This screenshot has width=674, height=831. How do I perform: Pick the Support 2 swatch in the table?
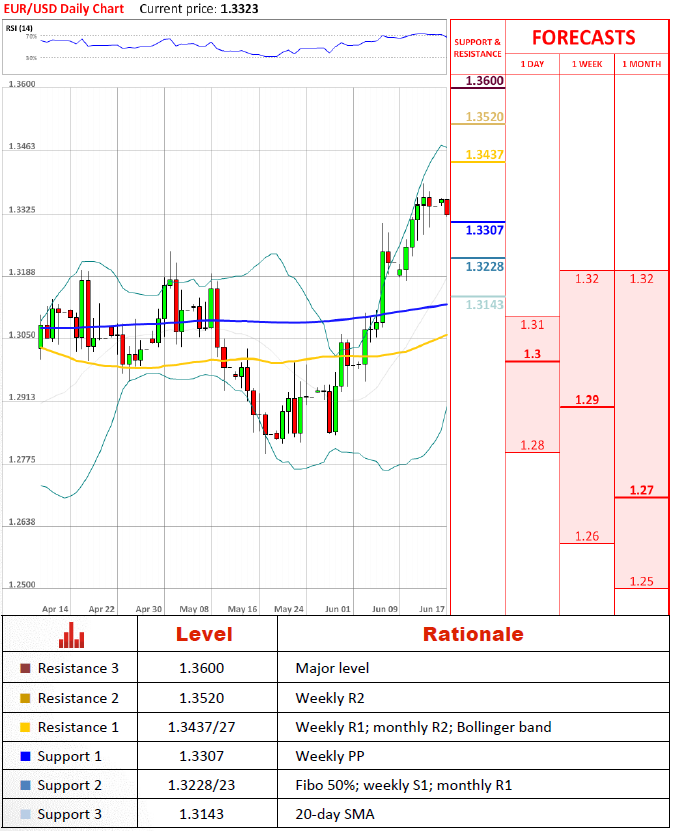tap(25, 785)
